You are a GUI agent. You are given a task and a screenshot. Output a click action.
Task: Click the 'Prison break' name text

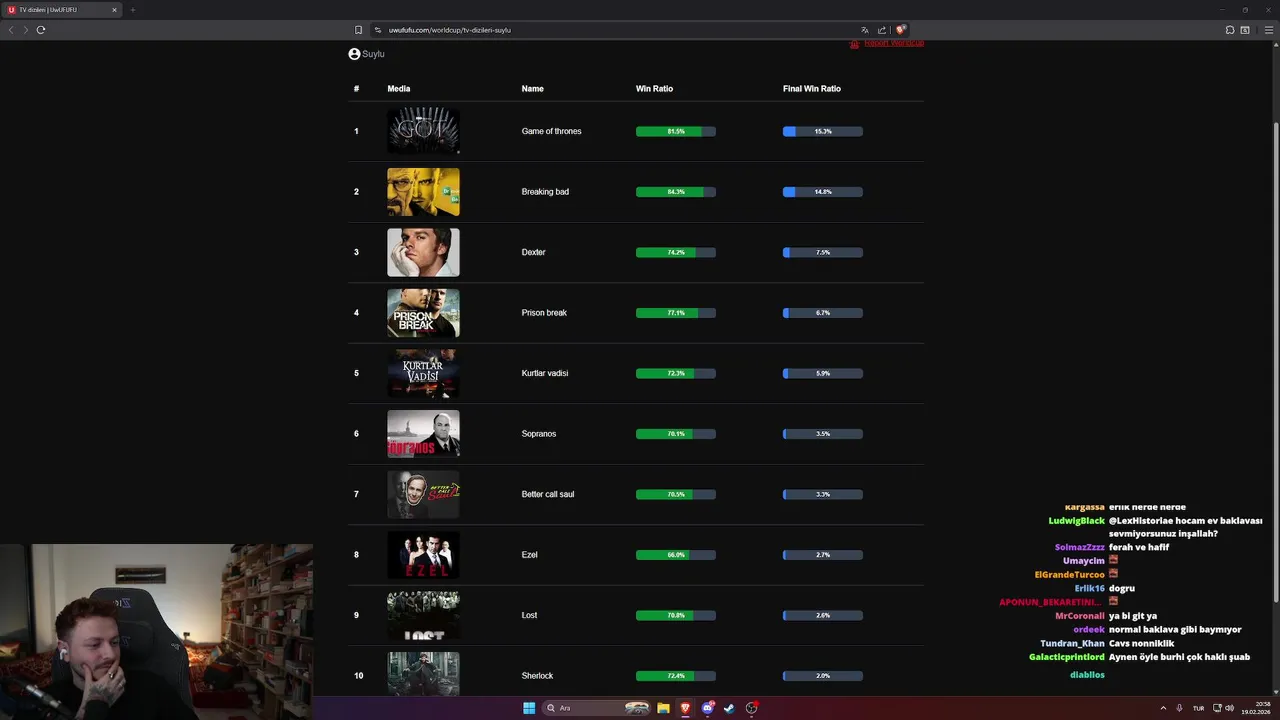544,313
